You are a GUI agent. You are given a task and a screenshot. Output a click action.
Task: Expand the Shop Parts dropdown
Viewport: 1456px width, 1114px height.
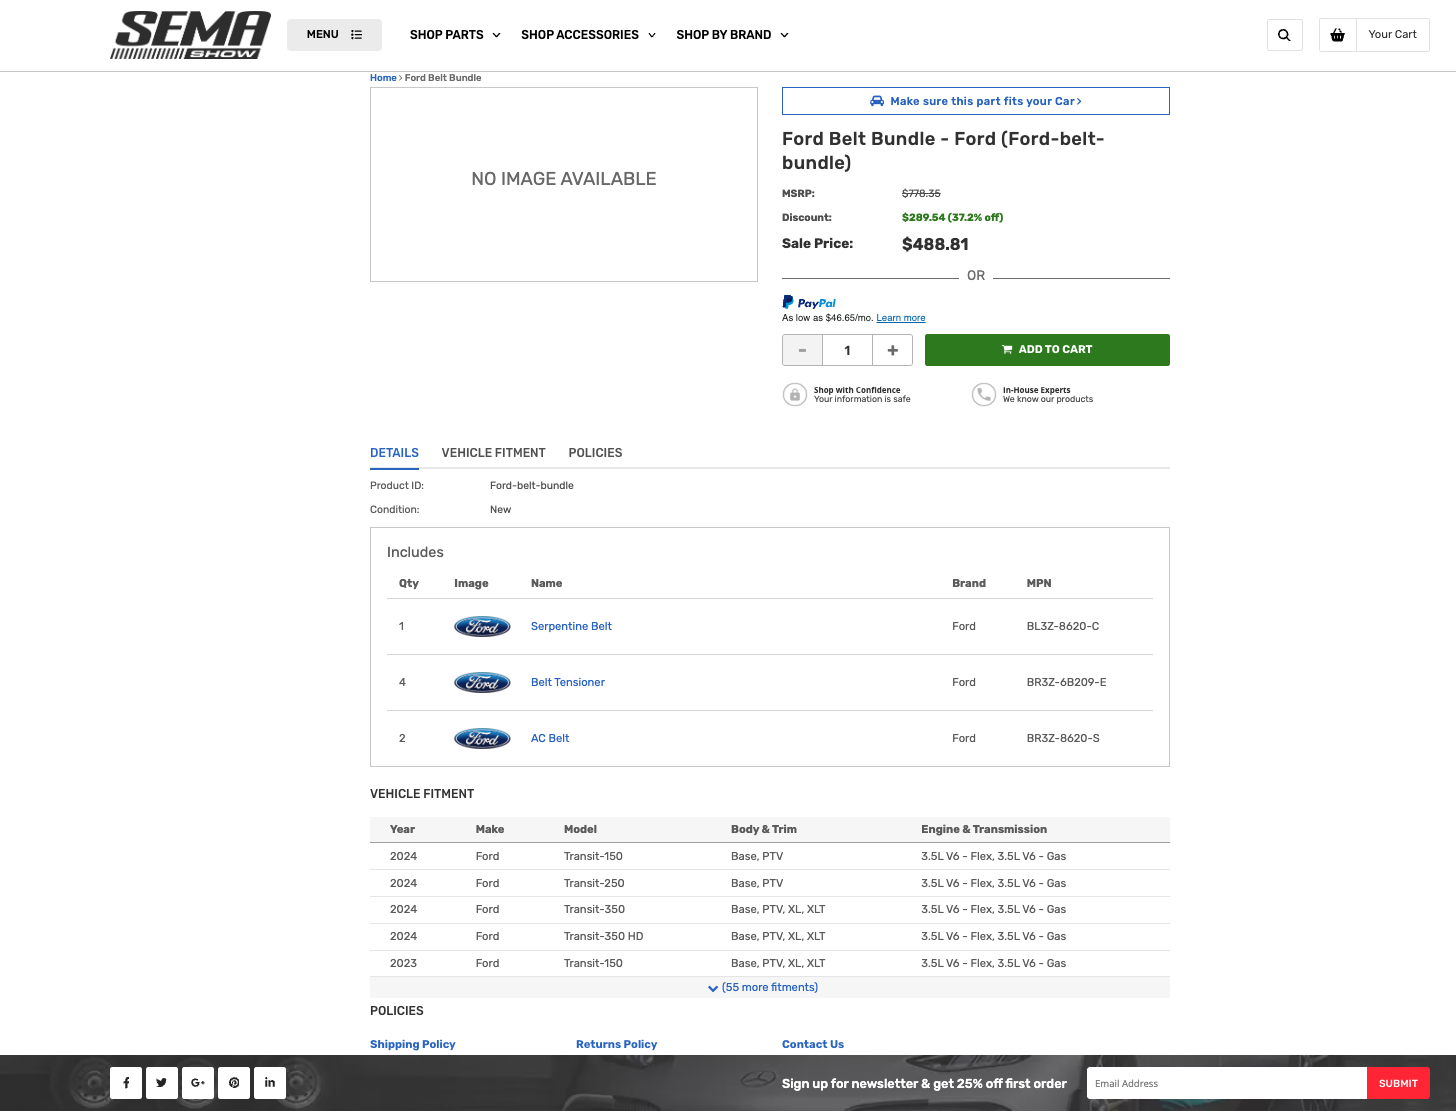pos(455,35)
